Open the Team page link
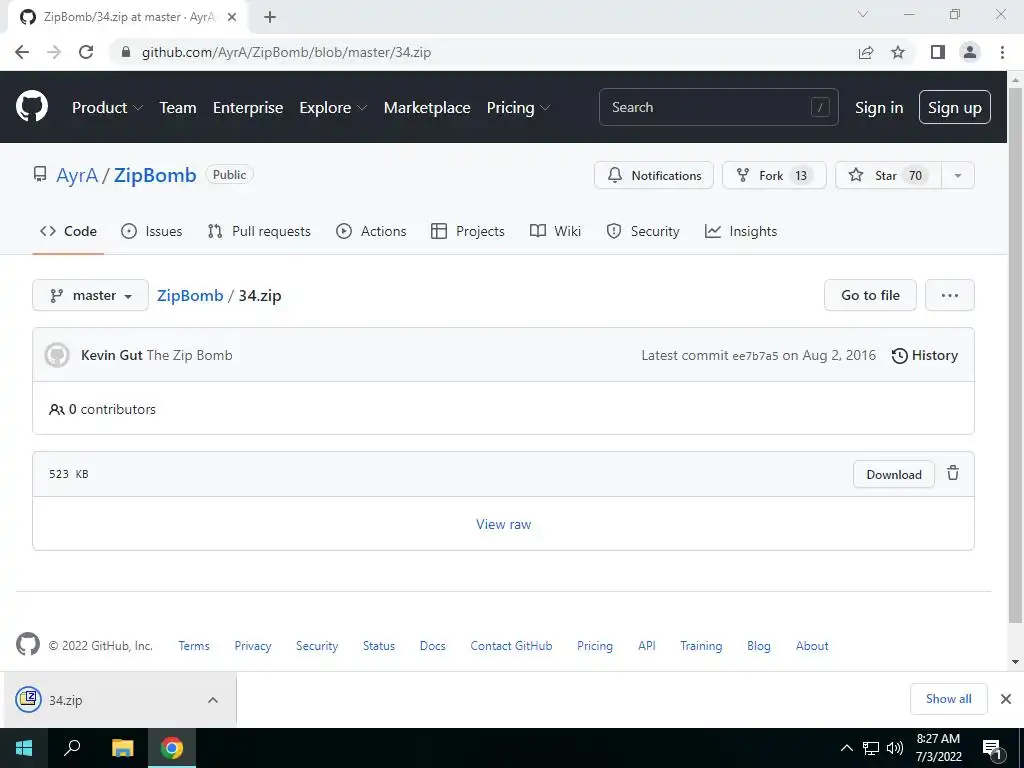Viewport: 1024px width, 768px height. click(x=178, y=108)
